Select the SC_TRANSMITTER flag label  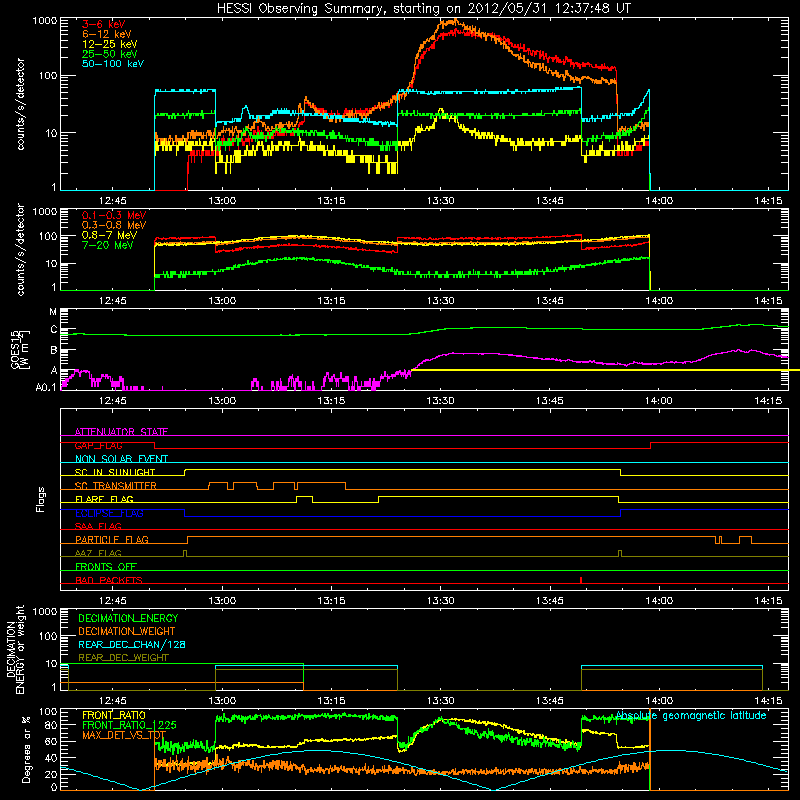(x=116, y=486)
